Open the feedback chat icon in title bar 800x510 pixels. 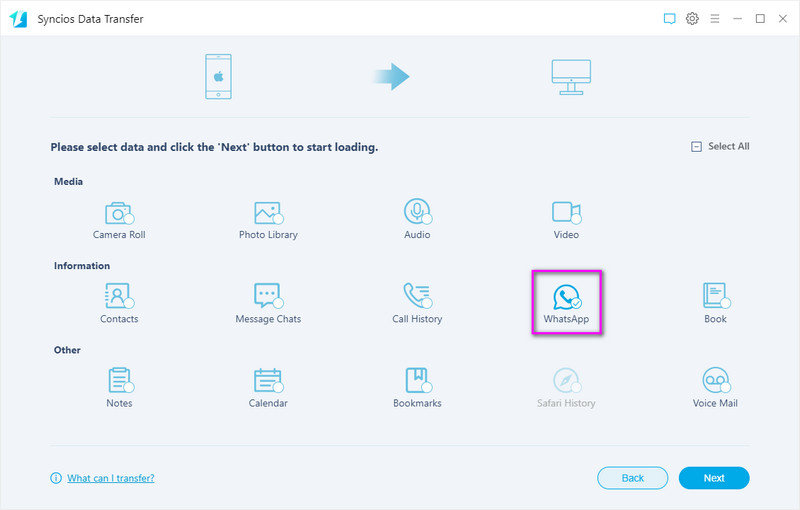(x=669, y=19)
